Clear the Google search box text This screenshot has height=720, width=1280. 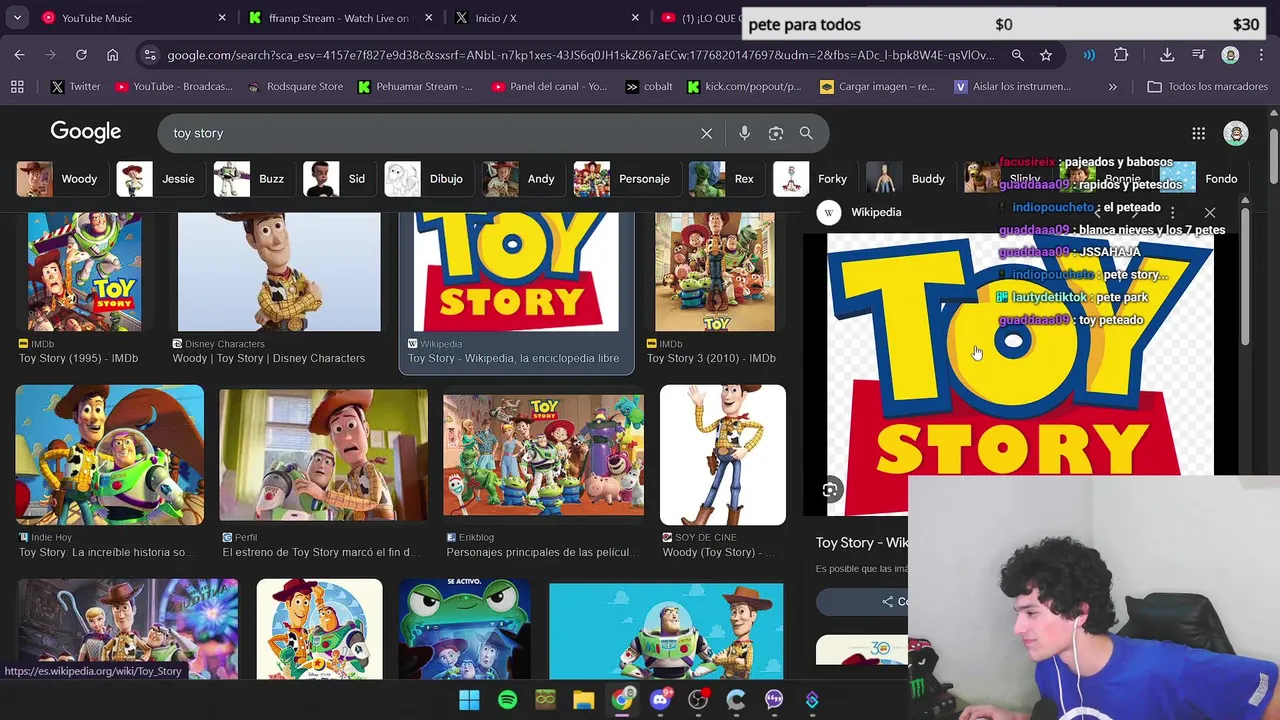[x=706, y=133]
